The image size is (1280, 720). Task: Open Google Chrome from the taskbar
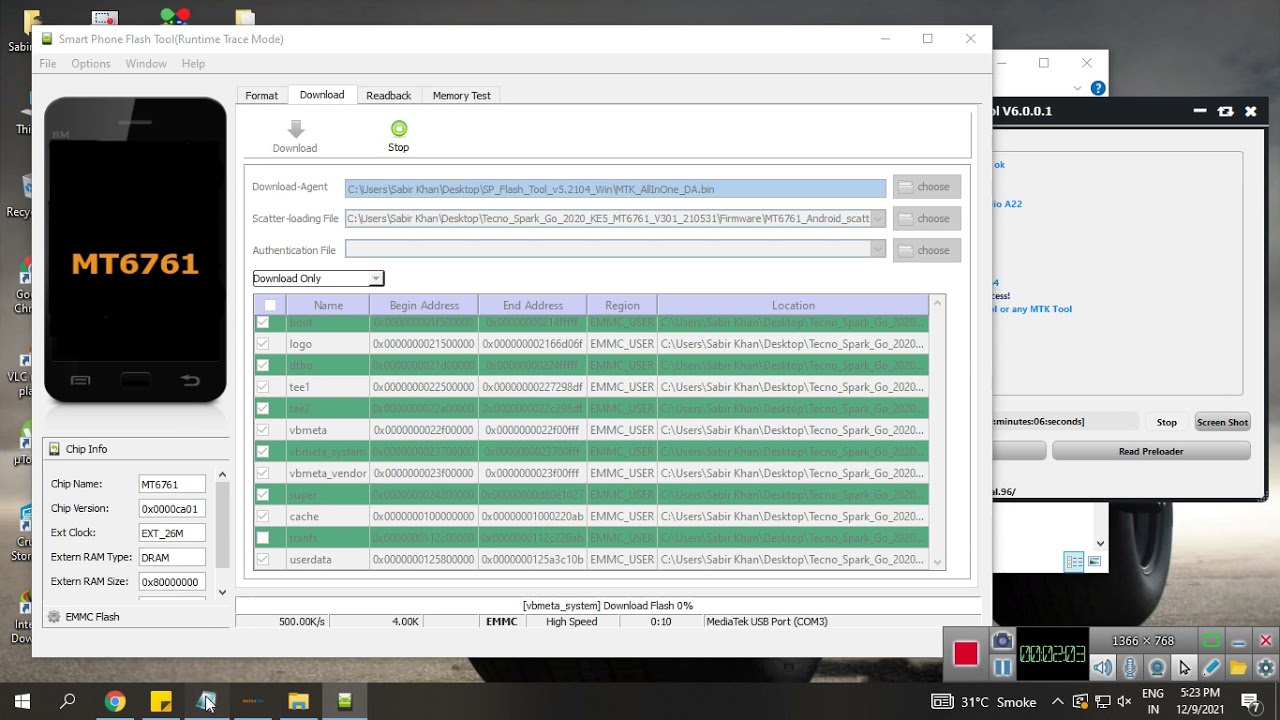point(115,701)
